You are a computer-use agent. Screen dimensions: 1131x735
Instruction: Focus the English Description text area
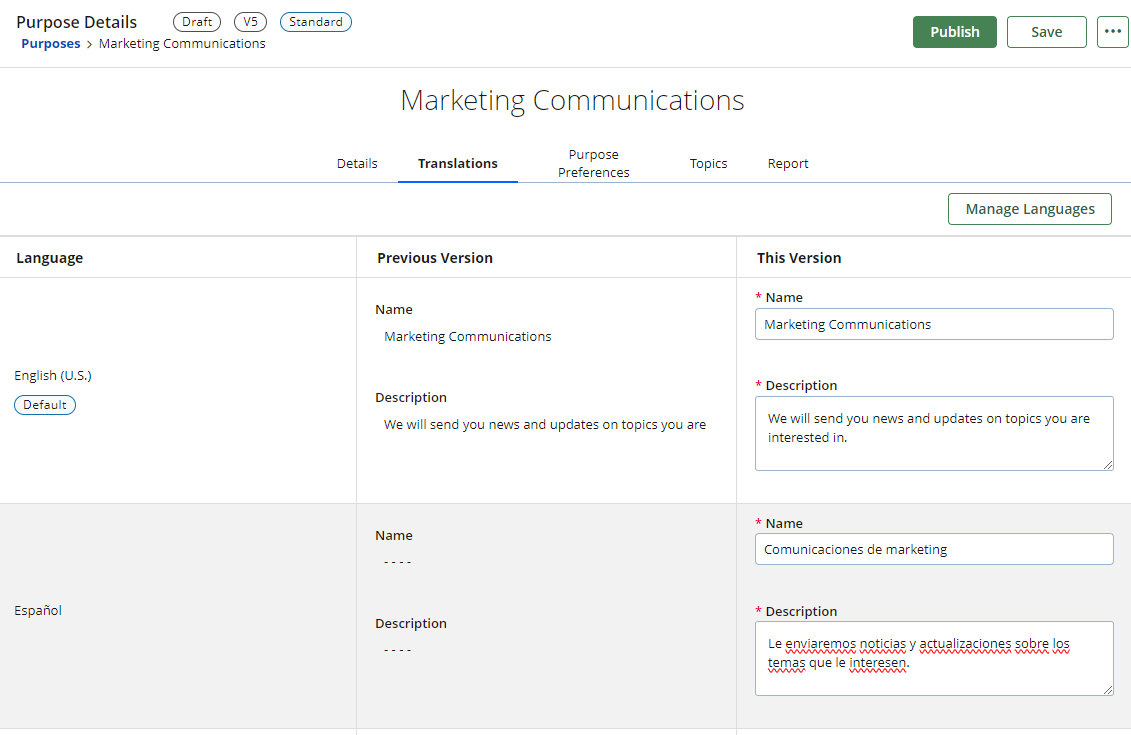pos(933,433)
